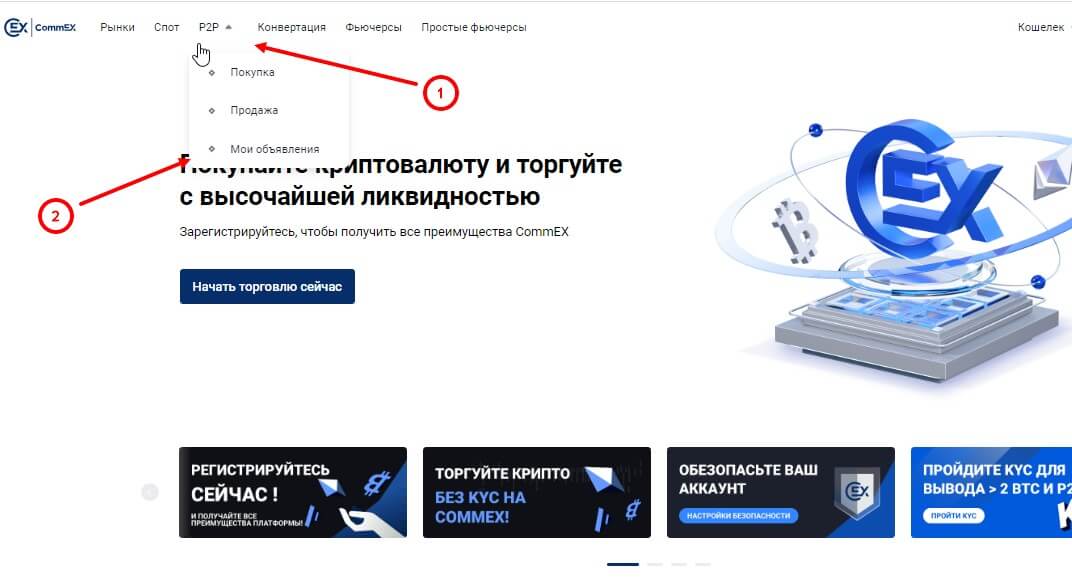Open the Регистрируйтесь сейчас banner

tap(293, 492)
